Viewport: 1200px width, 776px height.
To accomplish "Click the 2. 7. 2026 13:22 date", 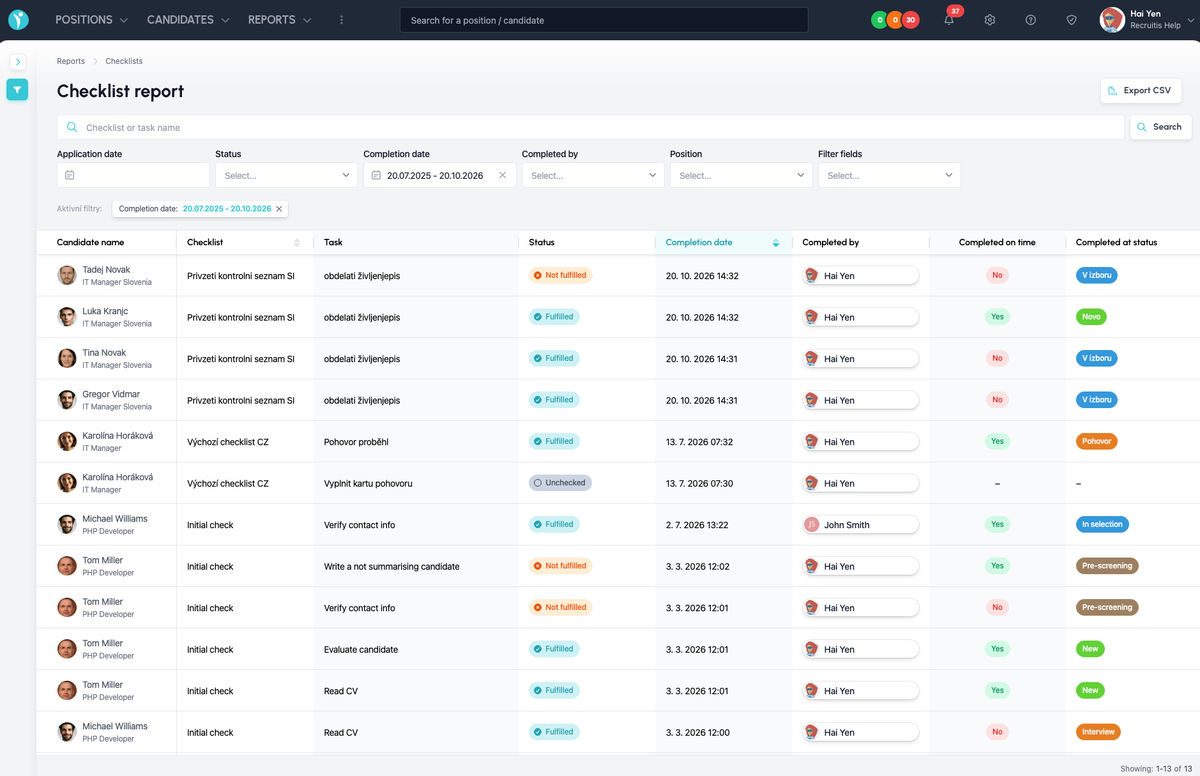I will 697,524.
